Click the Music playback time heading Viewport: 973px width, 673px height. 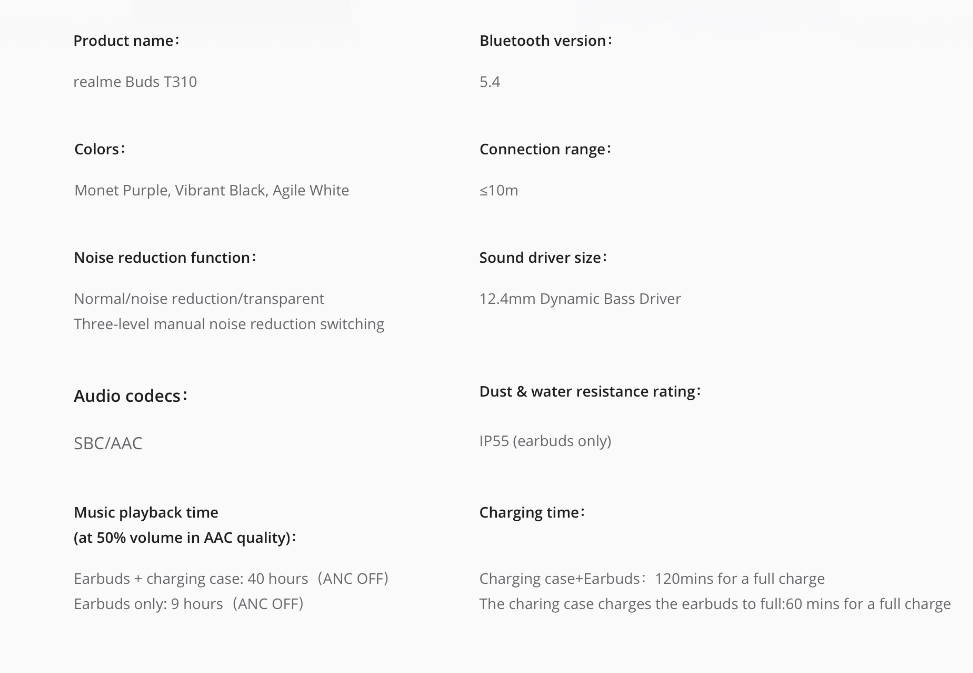pyautogui.click(x=185, y=525)
